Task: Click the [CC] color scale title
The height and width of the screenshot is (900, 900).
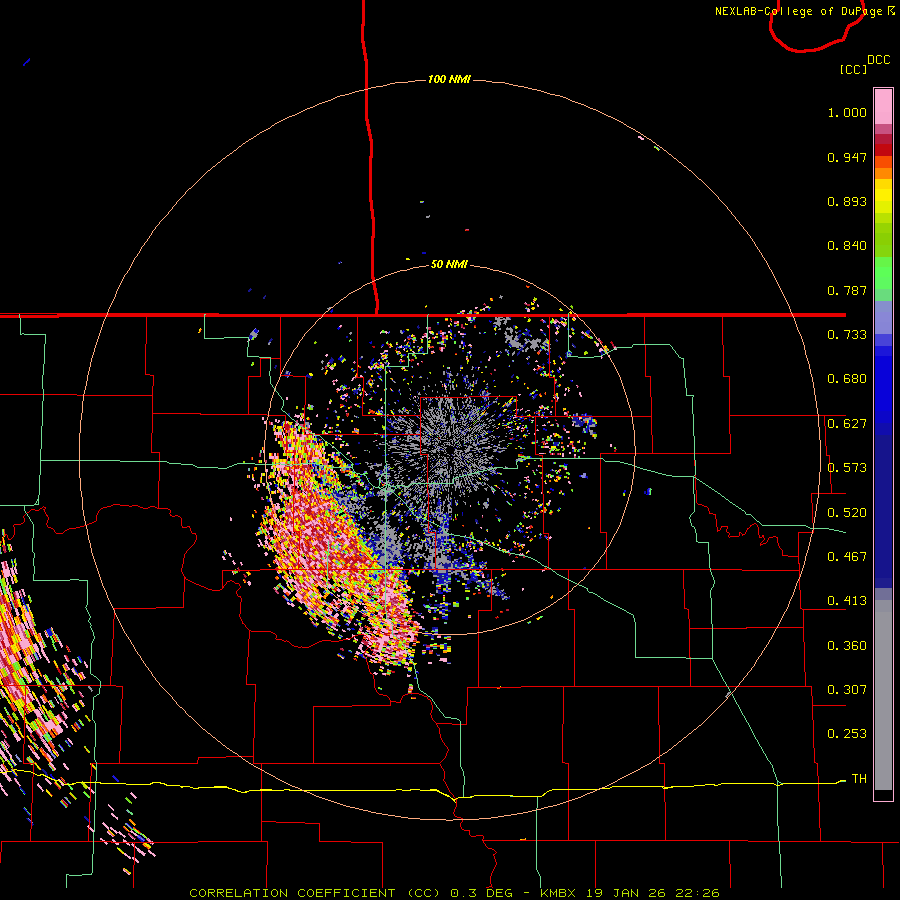Action: tap(853, 69)
